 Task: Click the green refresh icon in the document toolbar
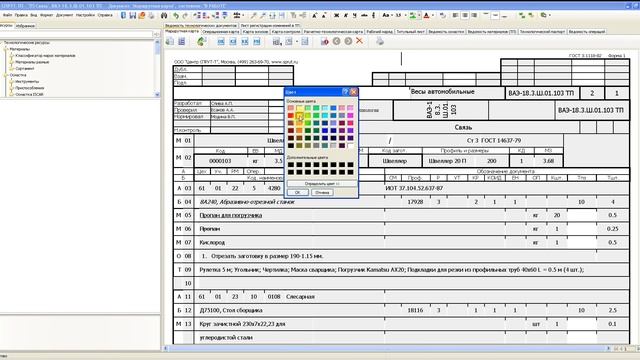201,41
